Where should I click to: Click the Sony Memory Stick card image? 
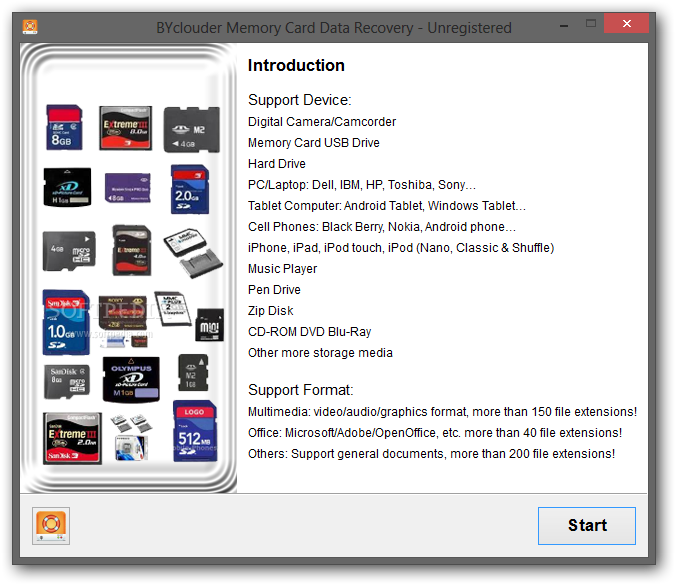click(x=122, y=313)
